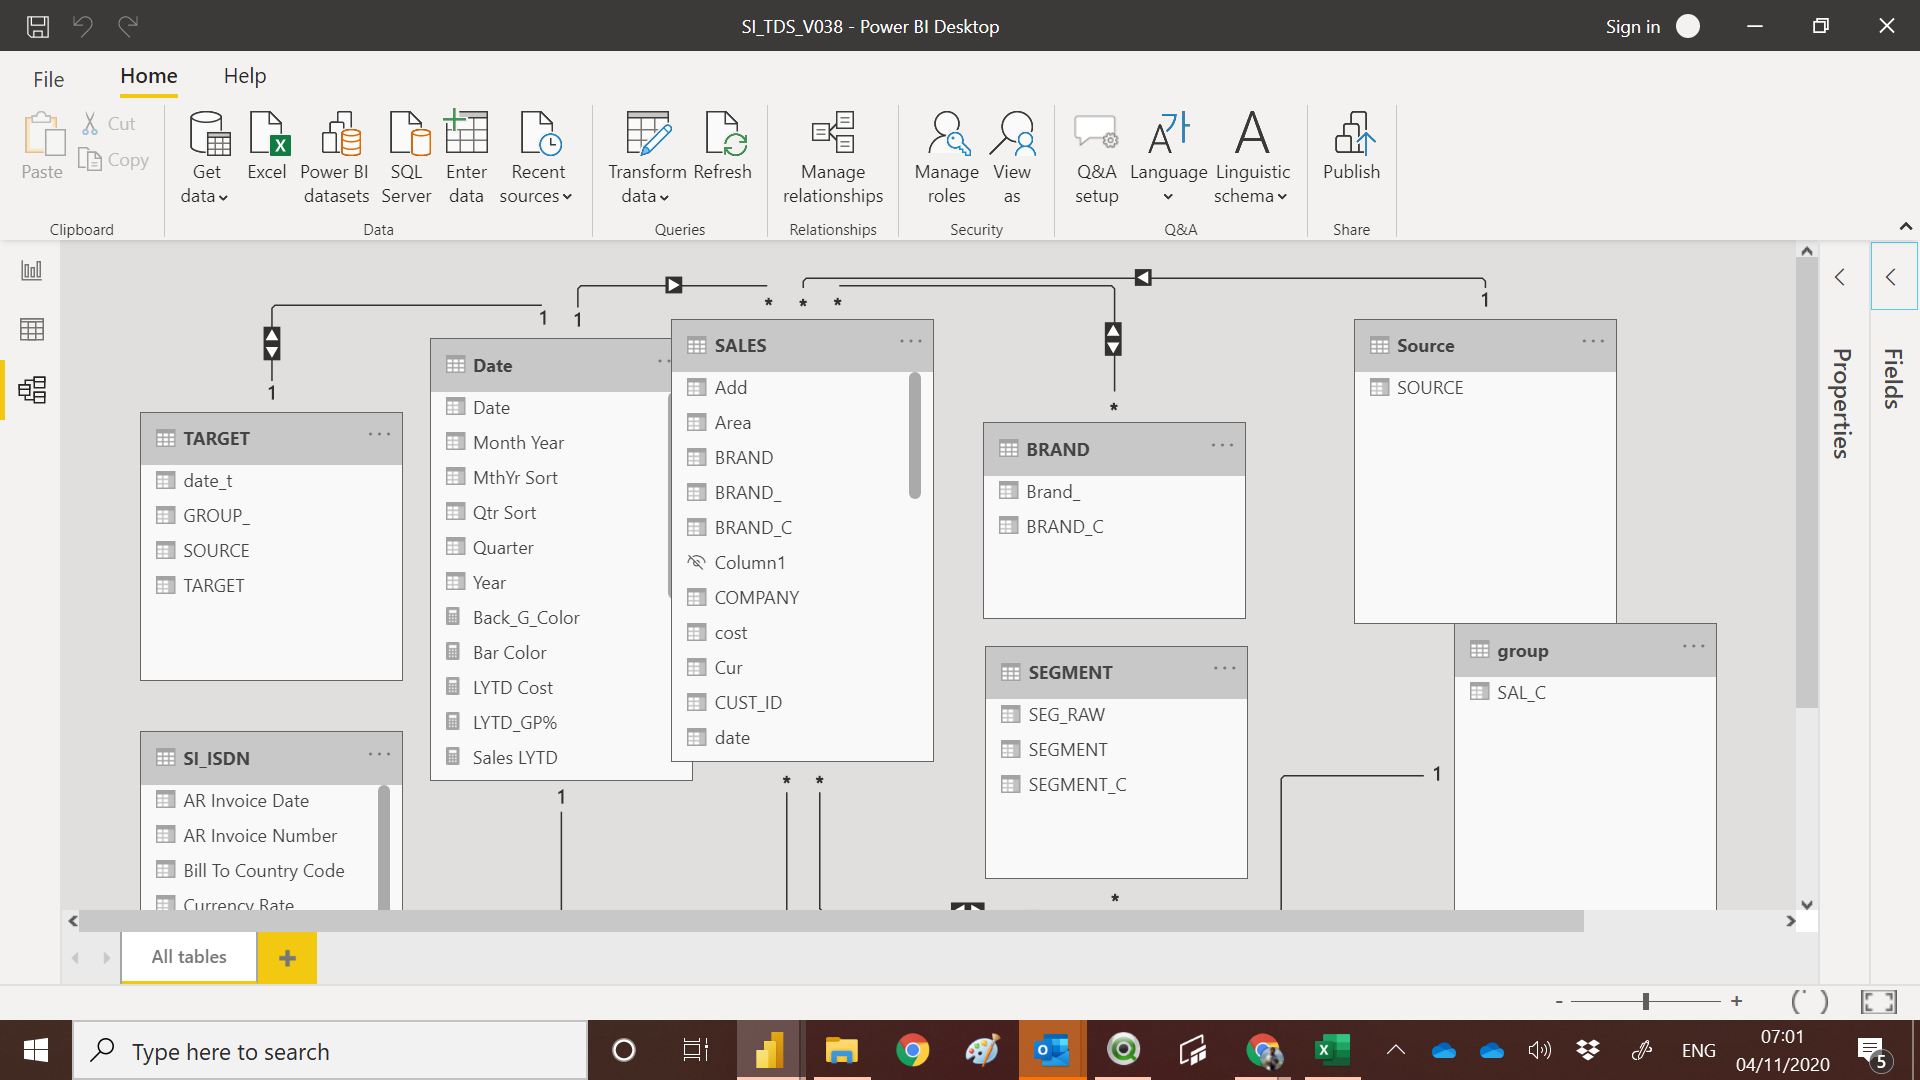Select Model view in left sidebar

coord(32,389)
